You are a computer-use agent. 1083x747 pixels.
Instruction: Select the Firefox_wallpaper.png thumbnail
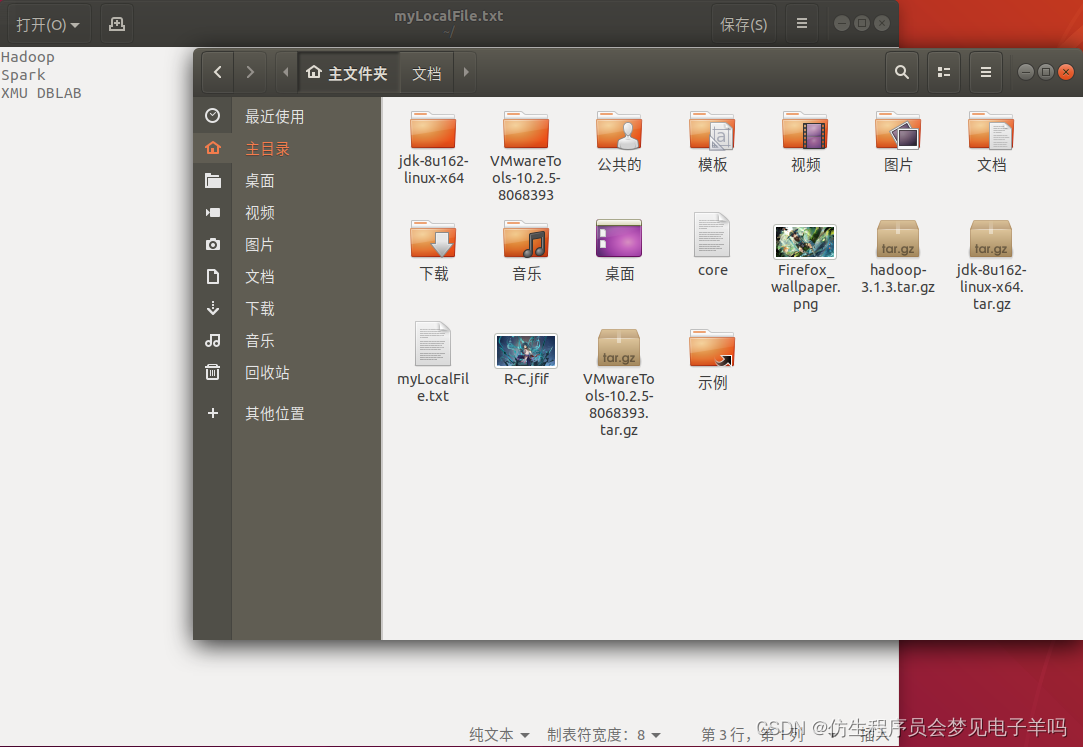805,241
